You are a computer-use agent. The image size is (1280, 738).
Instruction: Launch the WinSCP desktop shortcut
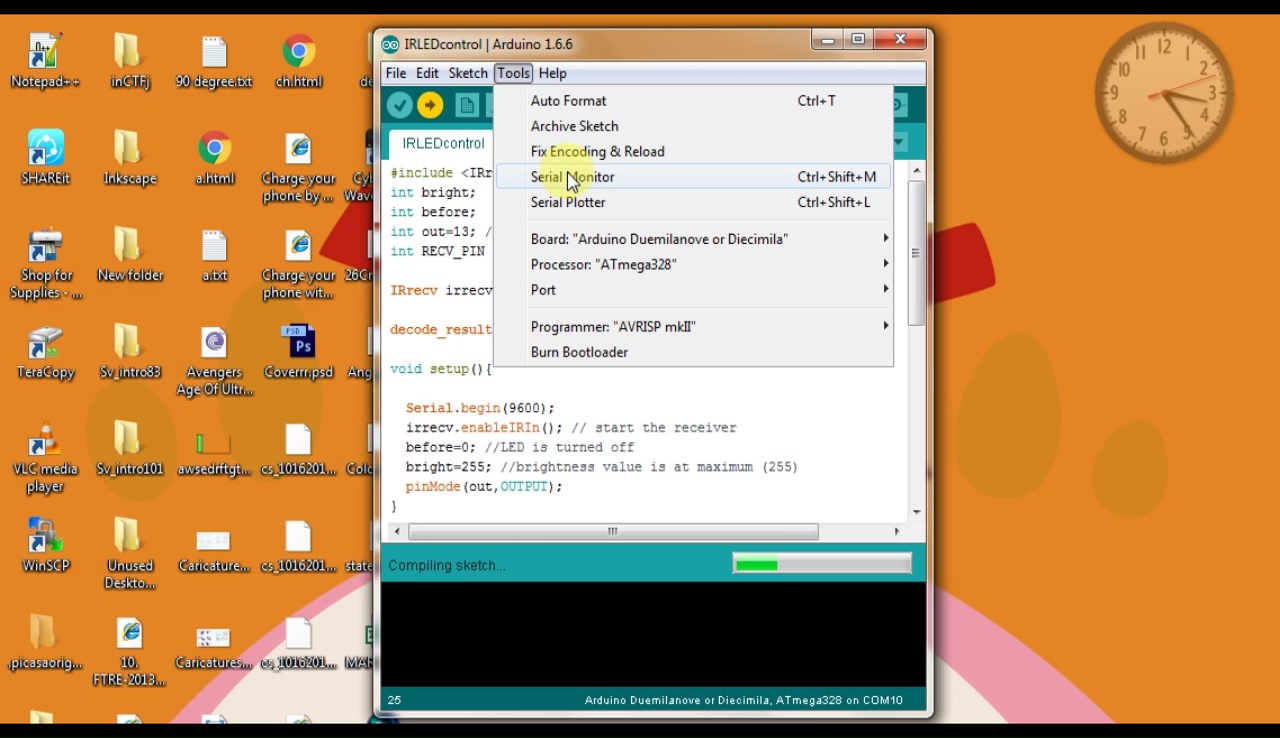coord(45,546)
